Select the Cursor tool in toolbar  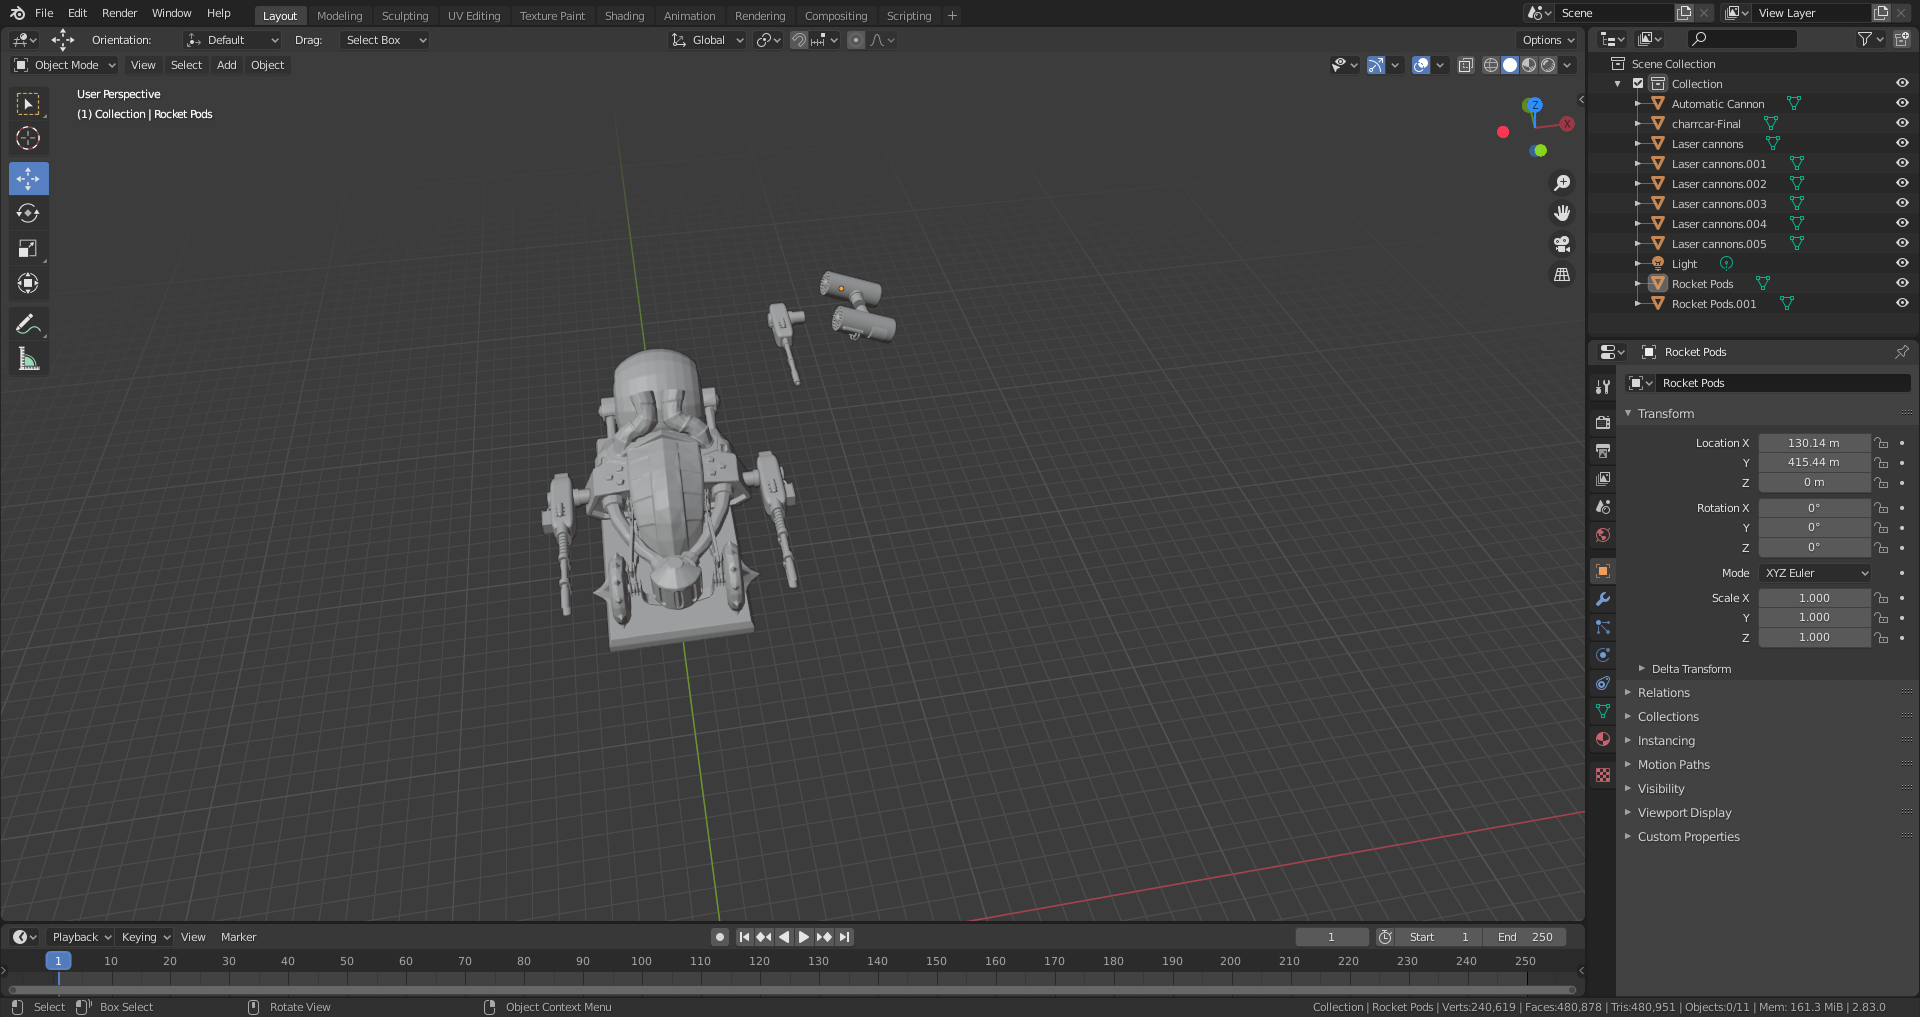[x=28, y=139]
